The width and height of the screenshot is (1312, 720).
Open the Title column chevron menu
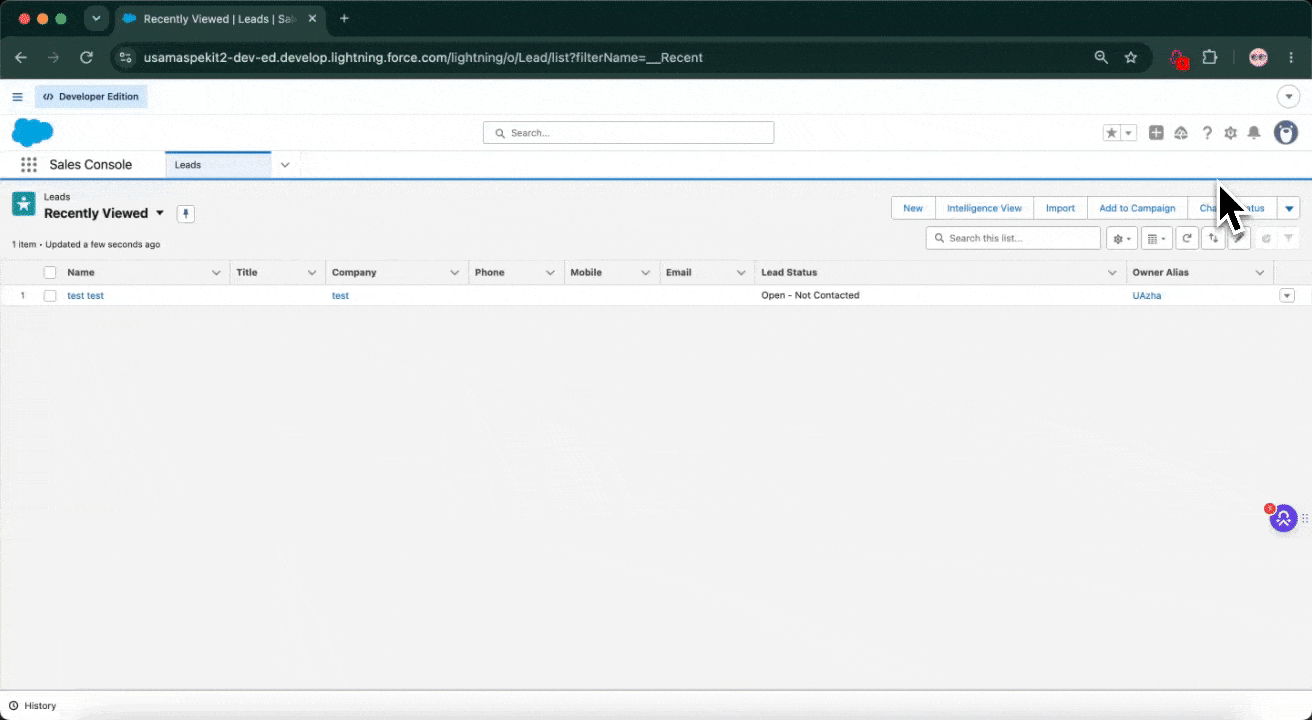(312, 273)
